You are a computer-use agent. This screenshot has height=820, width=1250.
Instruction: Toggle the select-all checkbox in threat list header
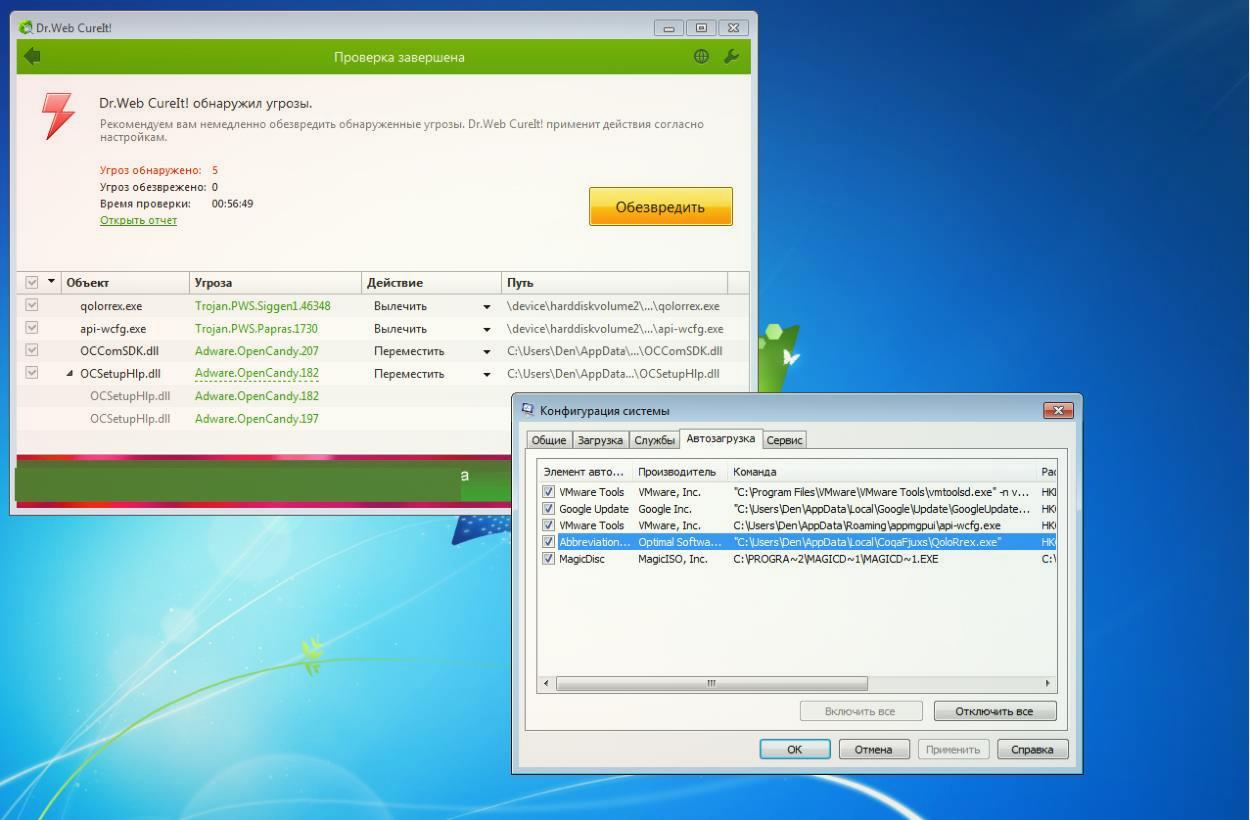point(31,283)
